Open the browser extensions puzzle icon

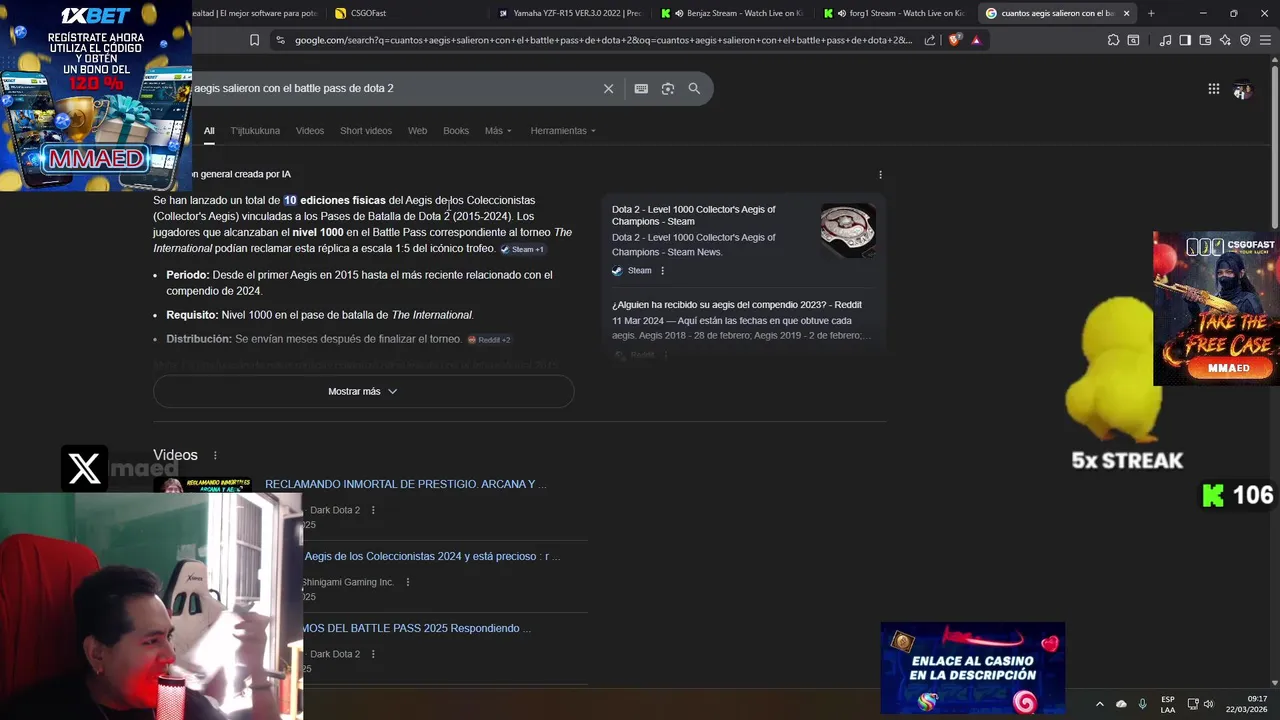coord(1113,40)
